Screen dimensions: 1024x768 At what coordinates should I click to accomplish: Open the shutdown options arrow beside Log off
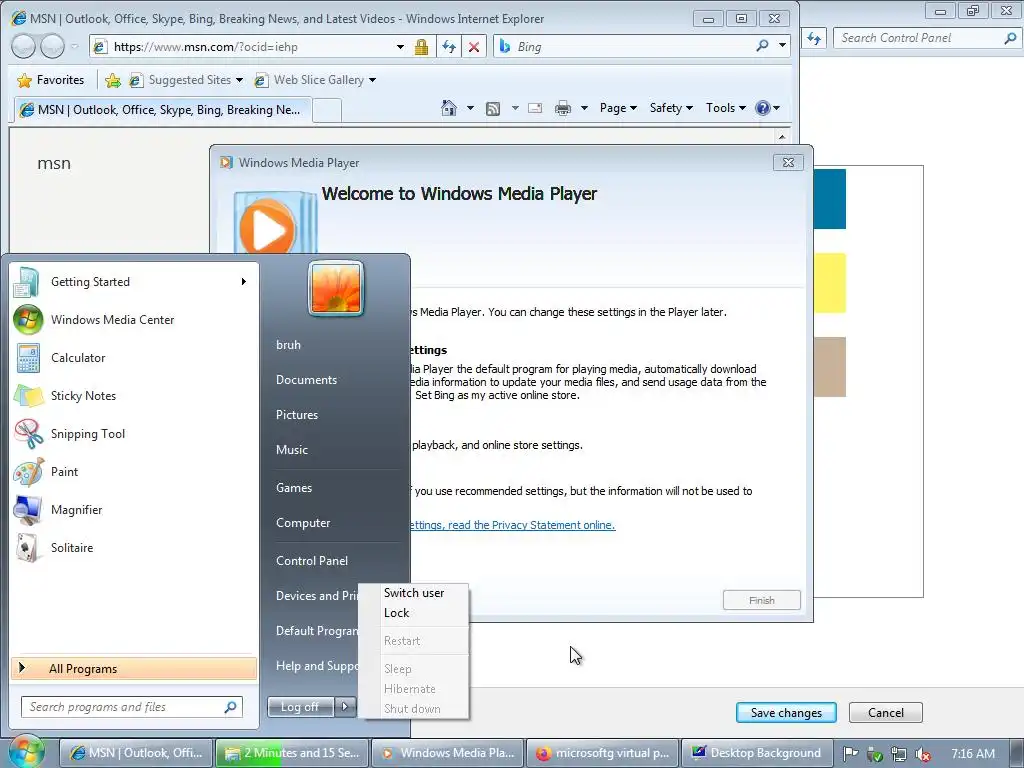(345, 706)
